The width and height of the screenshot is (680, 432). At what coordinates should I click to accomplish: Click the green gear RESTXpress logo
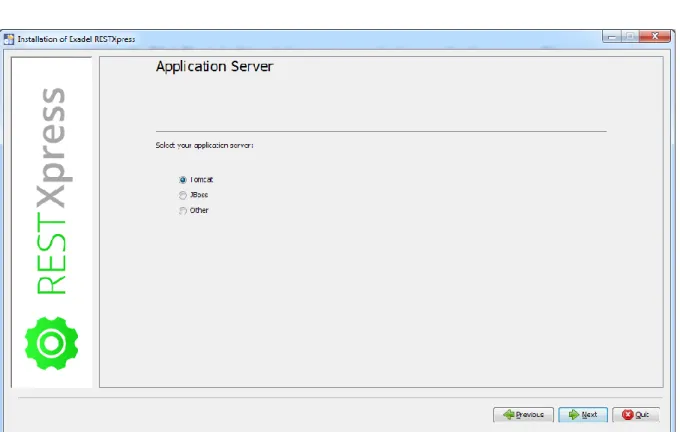click(x=51, y=343)
